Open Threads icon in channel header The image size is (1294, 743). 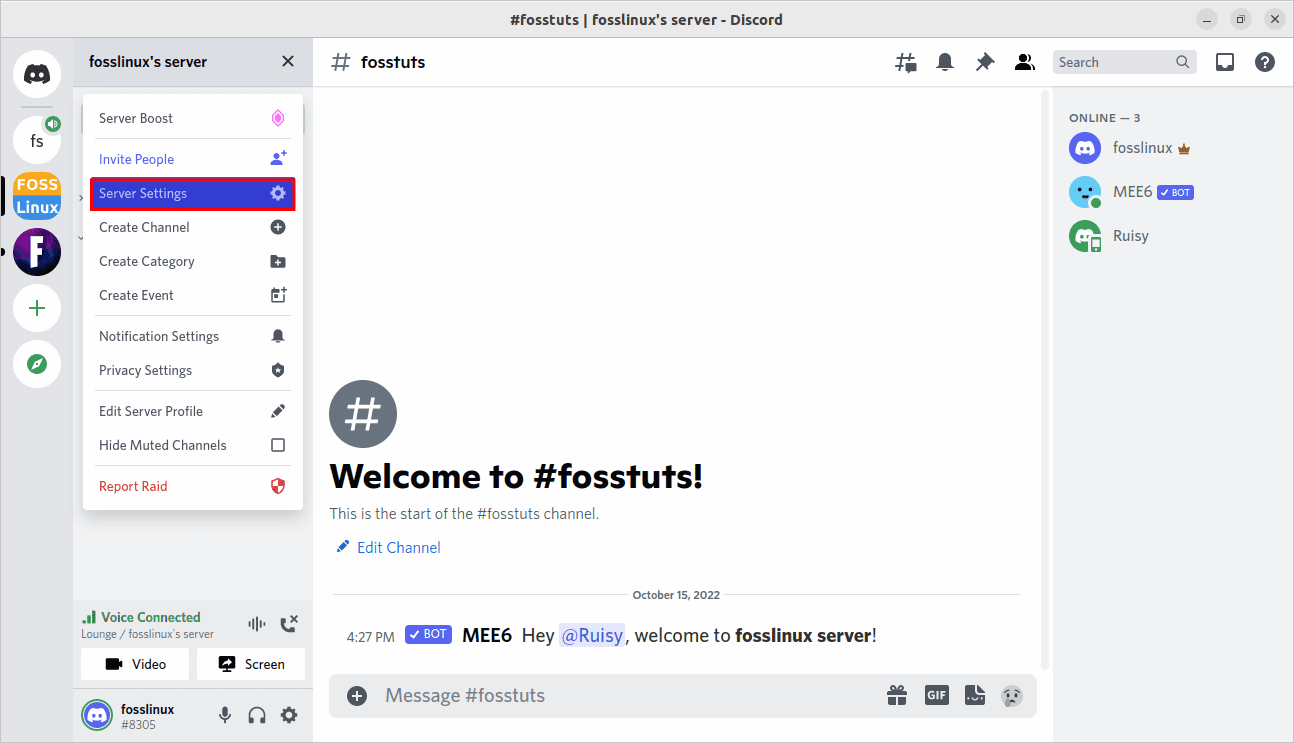point(905,62)
